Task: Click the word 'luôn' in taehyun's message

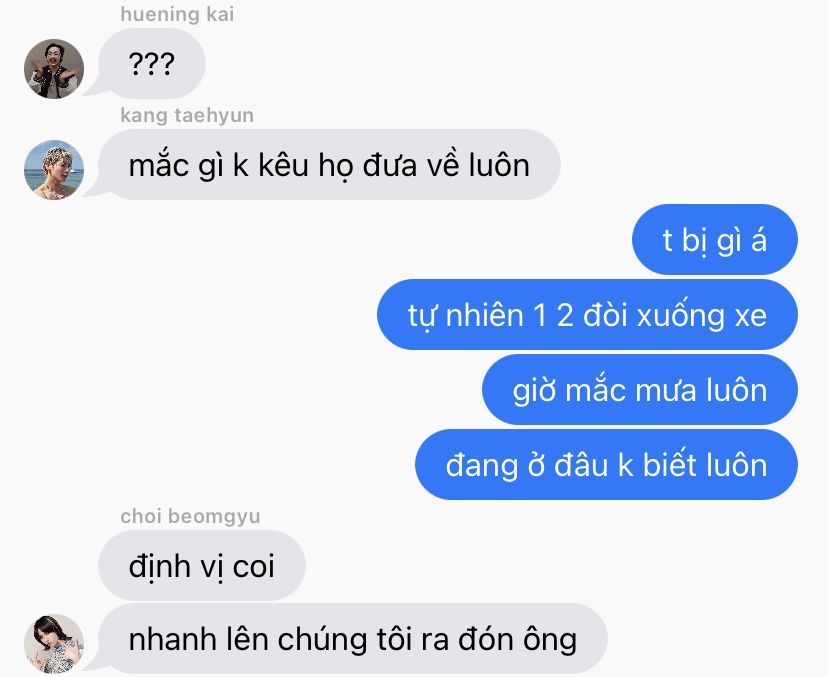Action: click(x=499, y=165)
